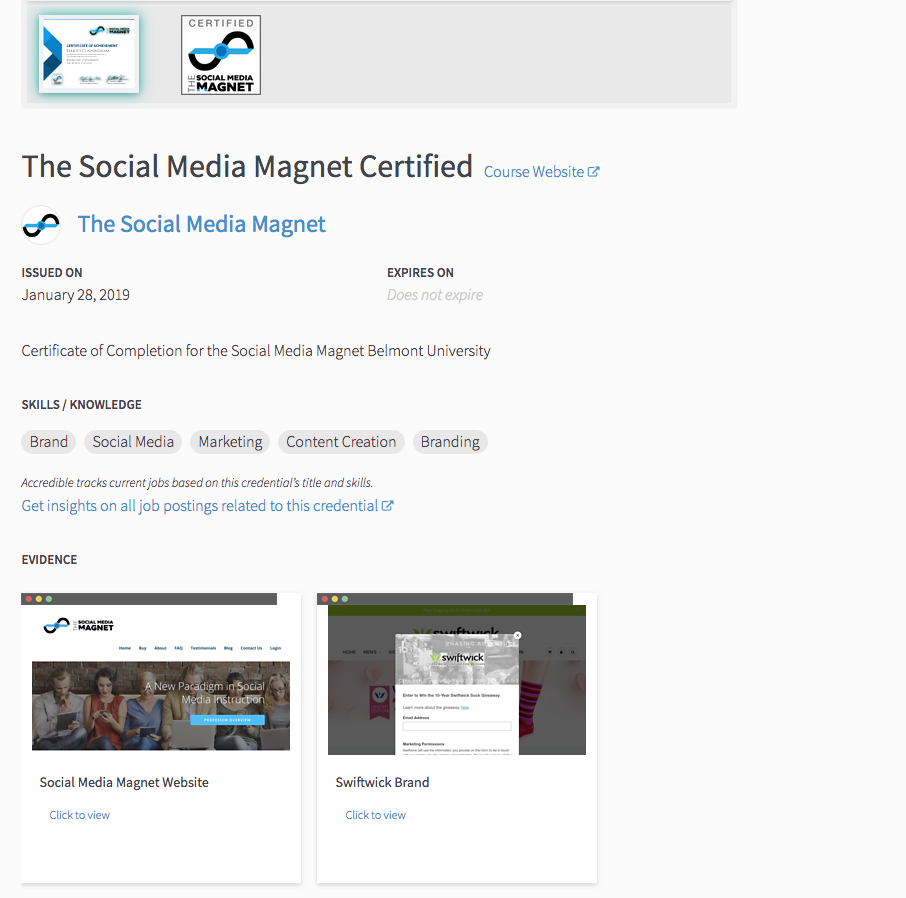Viewport: 906px width, 898px height.
Task: Click to view Swiftwick Brand evidence
Action: (x=376, y=815)
